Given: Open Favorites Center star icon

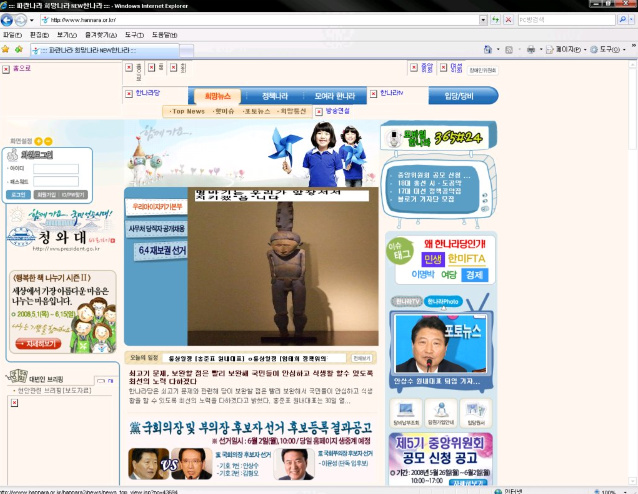Looking at the screenshot, I should pyautogui.click(x=5, y=50).
